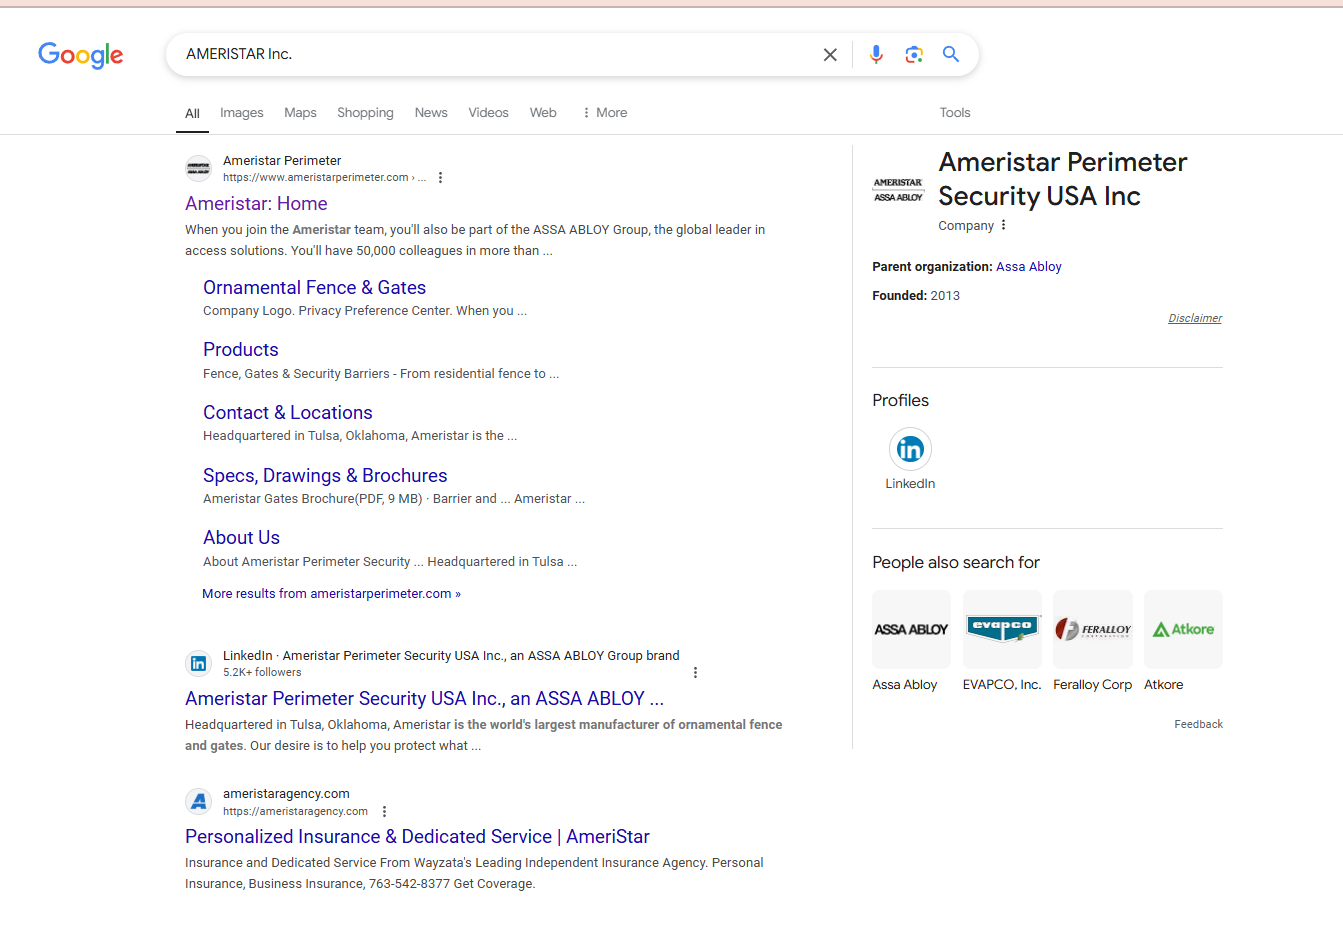1343x926 pixels.
Task: Click the Feedback link
Action: [1198, 724]
